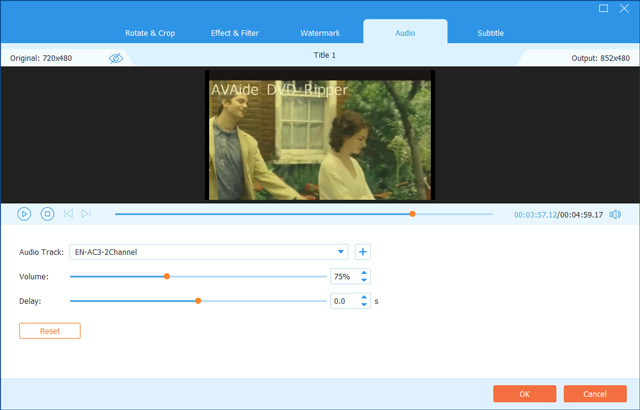Click the Original: 720x480 text
The height and width of the screenshot is (410, 640).
tap(41, 58)
